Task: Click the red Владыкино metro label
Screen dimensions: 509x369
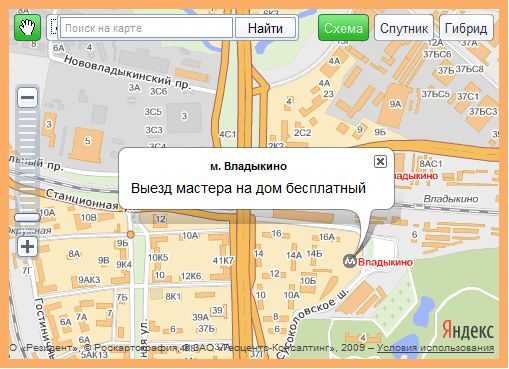Action: 385,262
